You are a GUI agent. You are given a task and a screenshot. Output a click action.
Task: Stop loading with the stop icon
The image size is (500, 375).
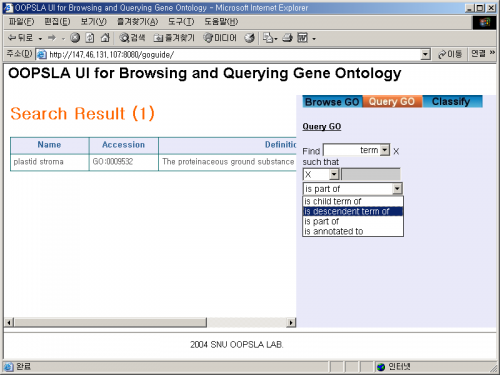pyautogui.click(x=75, y=38)
